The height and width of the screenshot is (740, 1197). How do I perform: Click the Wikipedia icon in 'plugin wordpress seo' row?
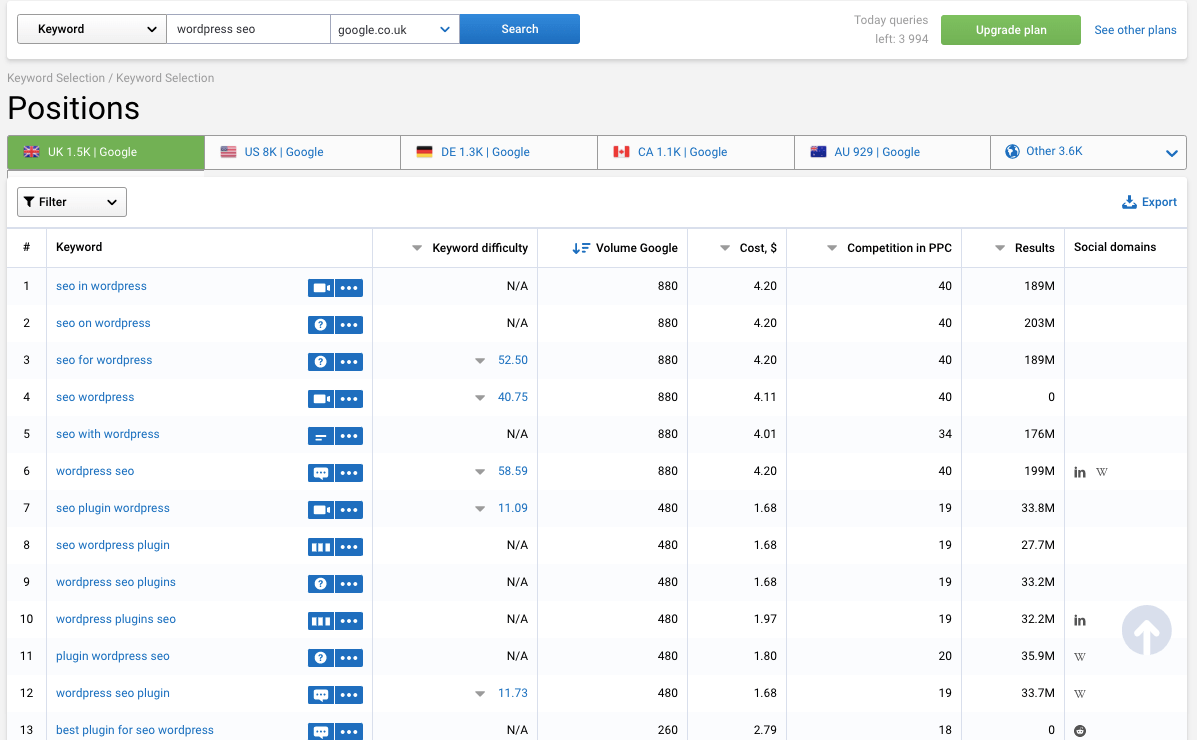(1079, 657)
